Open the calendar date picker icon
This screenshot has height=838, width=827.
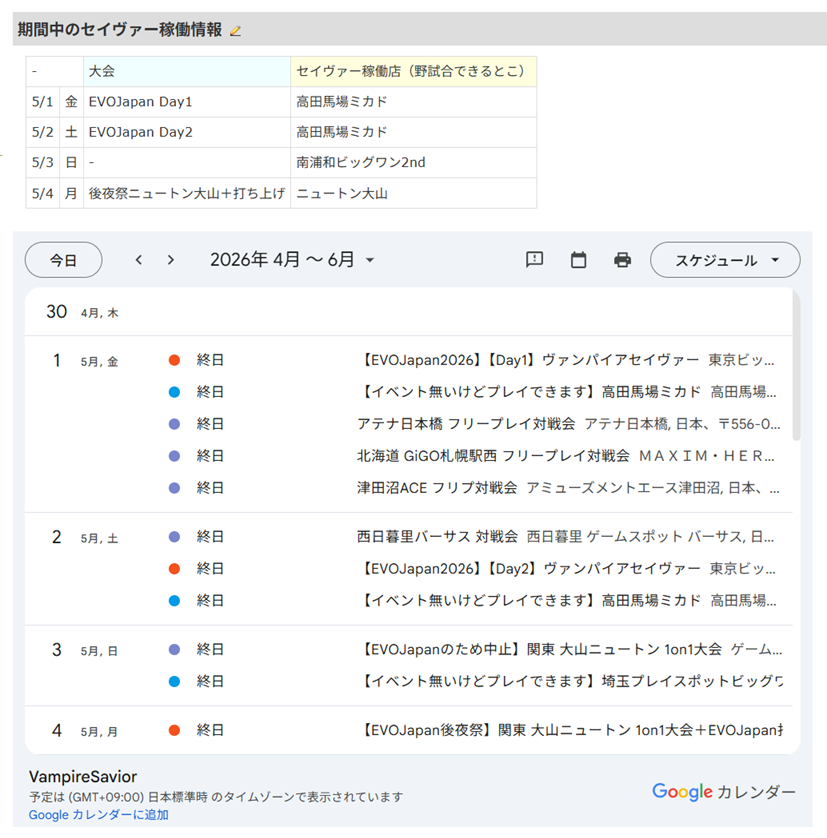point(578,260)
